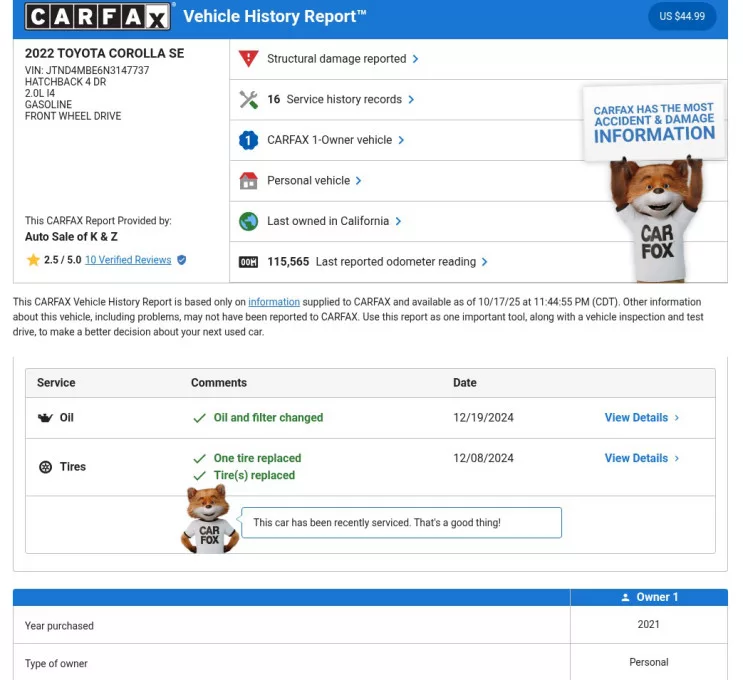The width and height of the screenshot is (743, 680).
Task: Click the blue 1-Owner badge icon
Action: [x=249, y=141]
